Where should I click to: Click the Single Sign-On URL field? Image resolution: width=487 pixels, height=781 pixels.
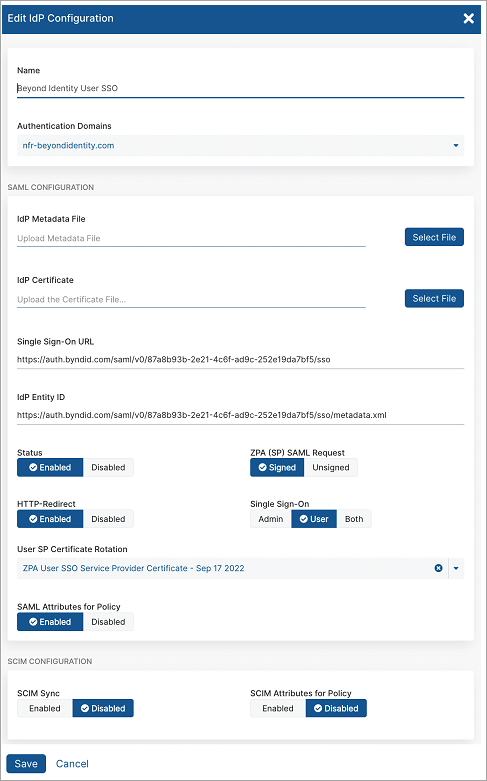click(241, 360)
